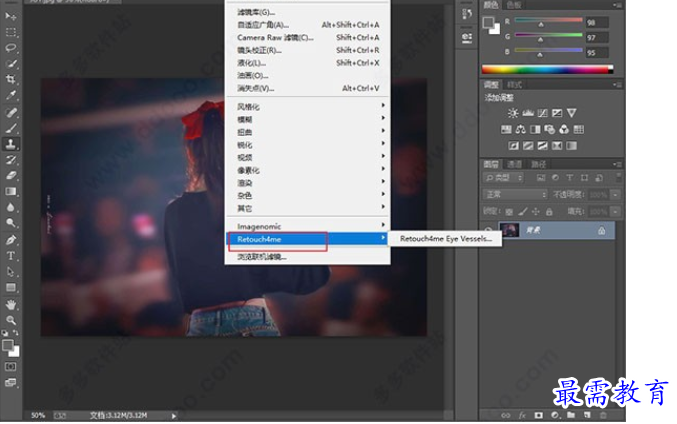
Task: Add a layer style with fx icon
Action: tap(522, 415)
